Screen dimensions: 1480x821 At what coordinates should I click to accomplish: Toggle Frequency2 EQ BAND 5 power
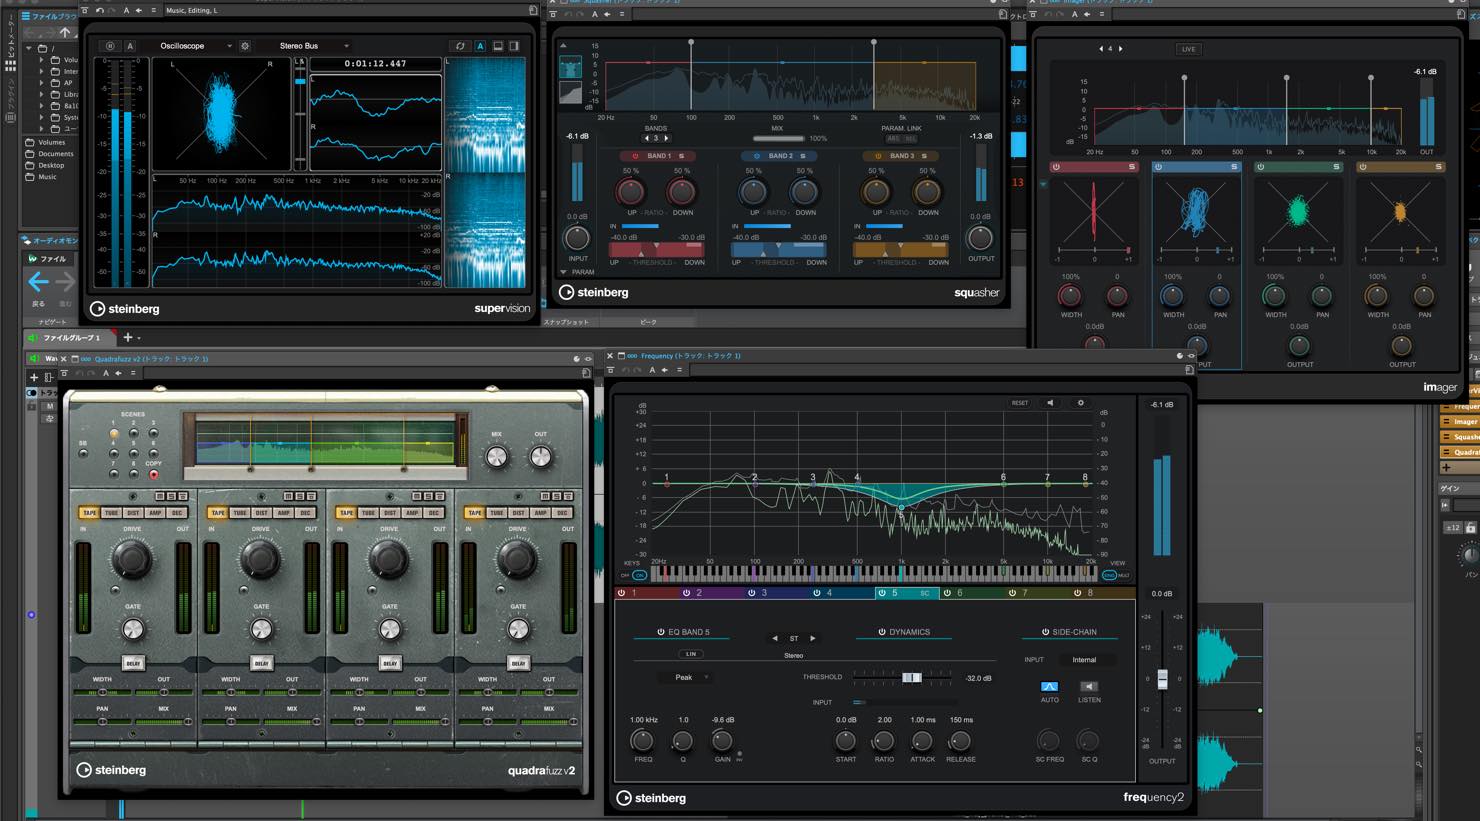[x=660, y=632]
